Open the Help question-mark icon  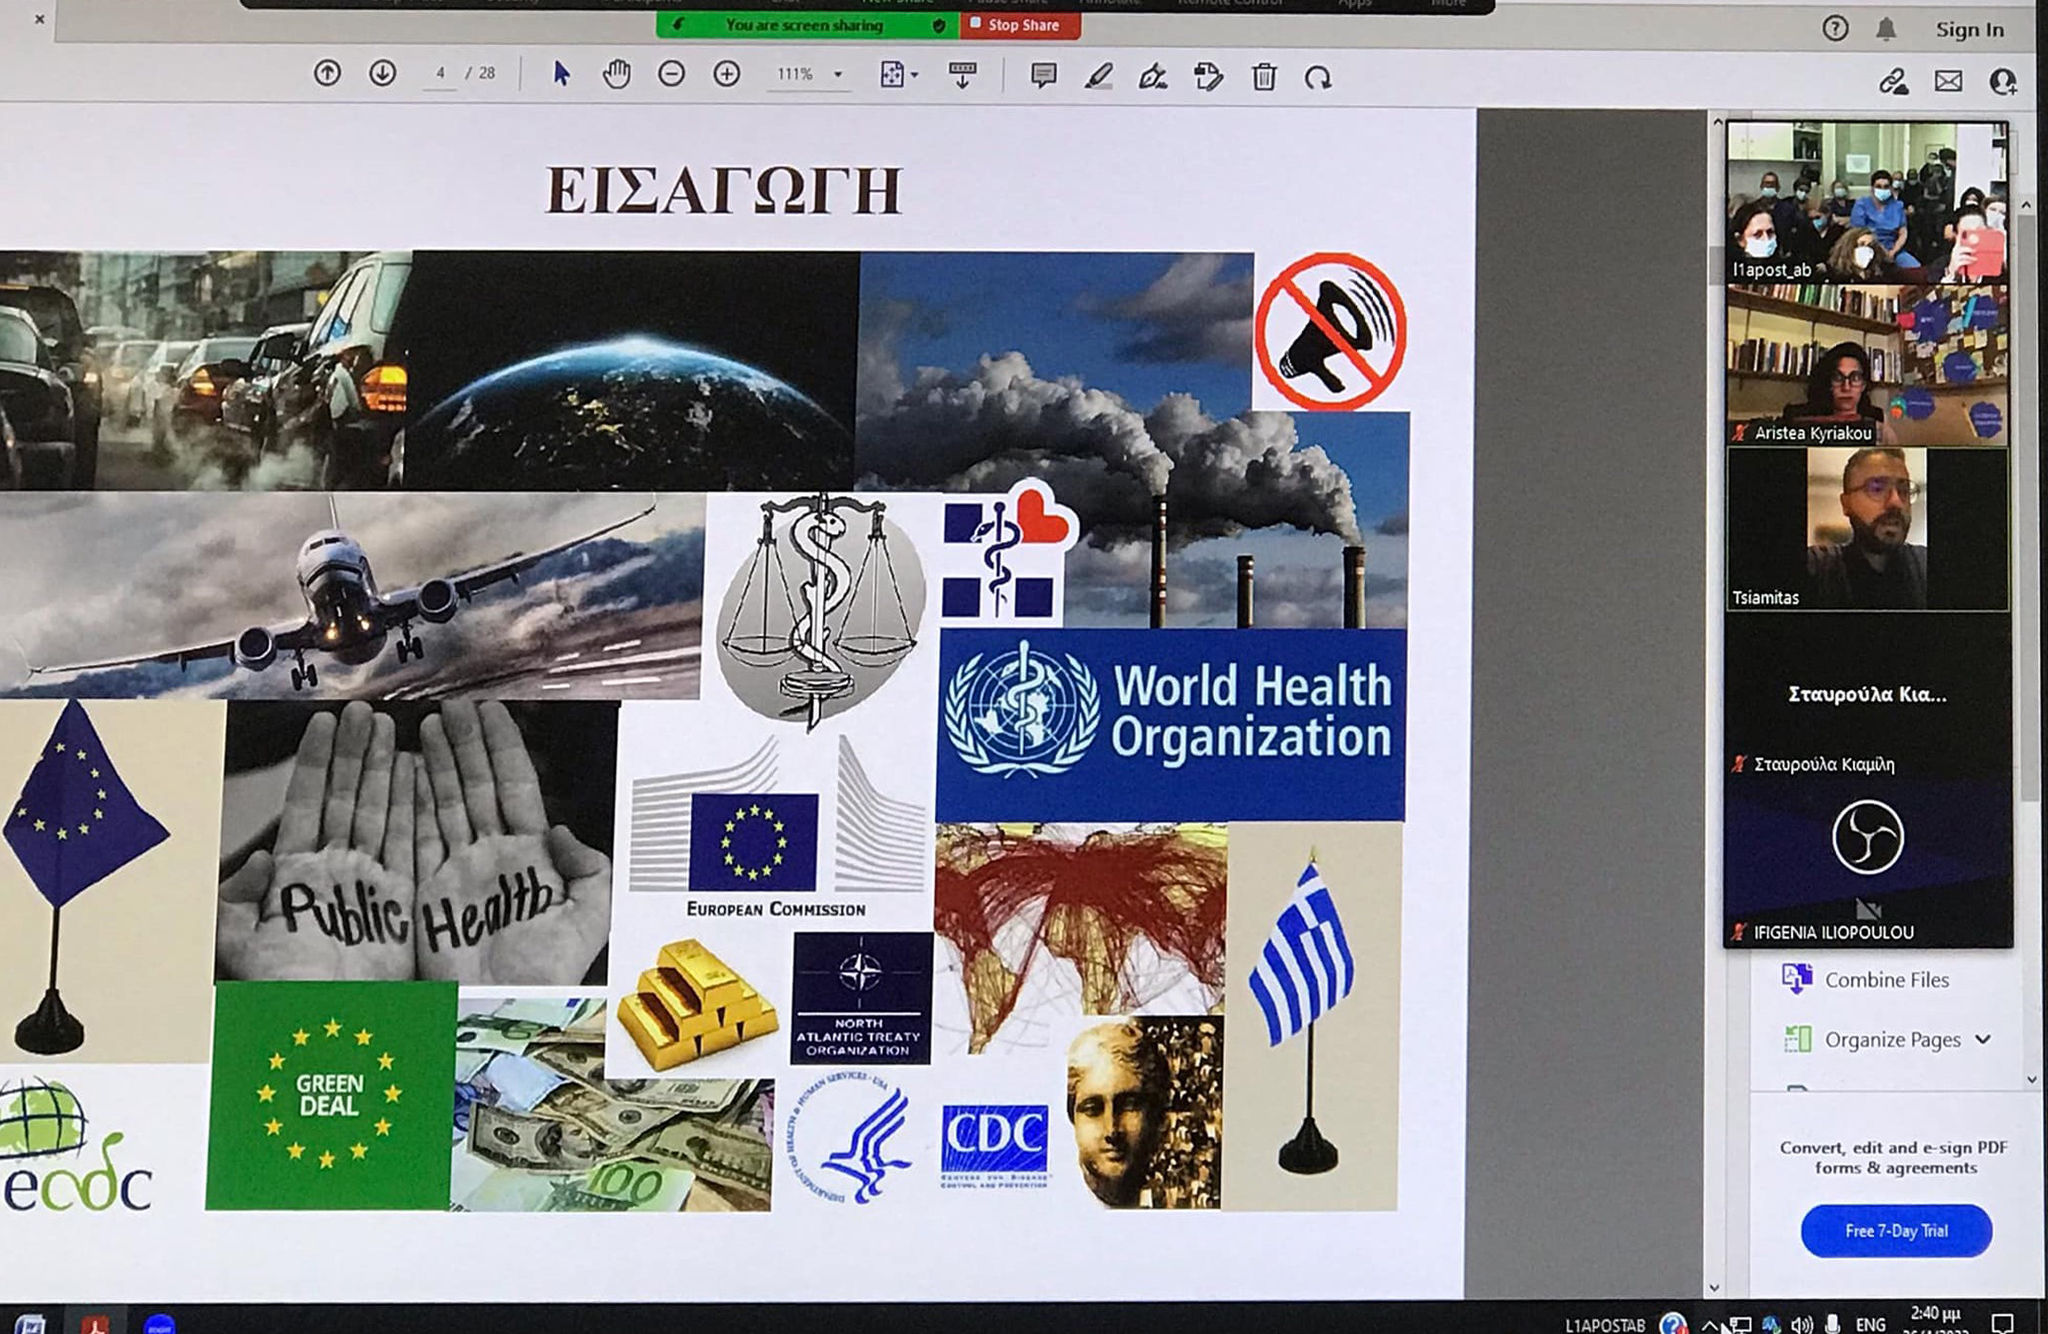pyautogui.click(x=1835, y=28)
